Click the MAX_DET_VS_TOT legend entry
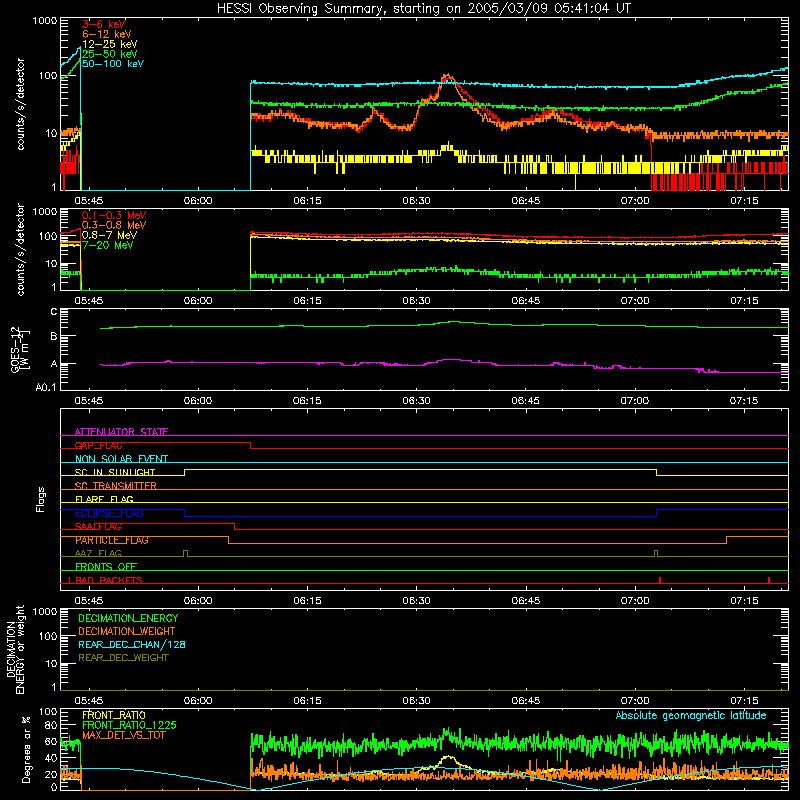The height and width of the screenshot is (800, 800). pos(124,735)
